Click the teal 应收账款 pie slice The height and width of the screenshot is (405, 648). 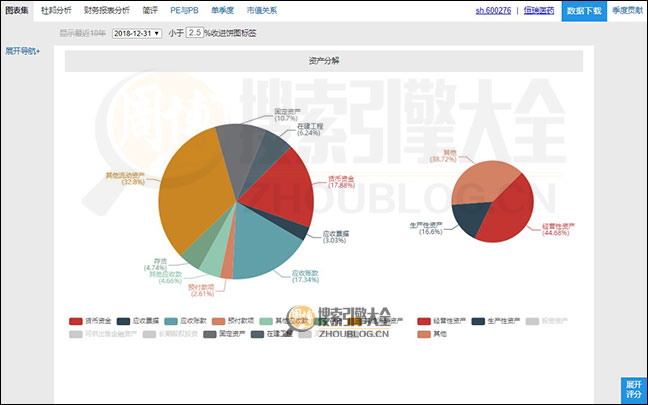tap(262, 244)
